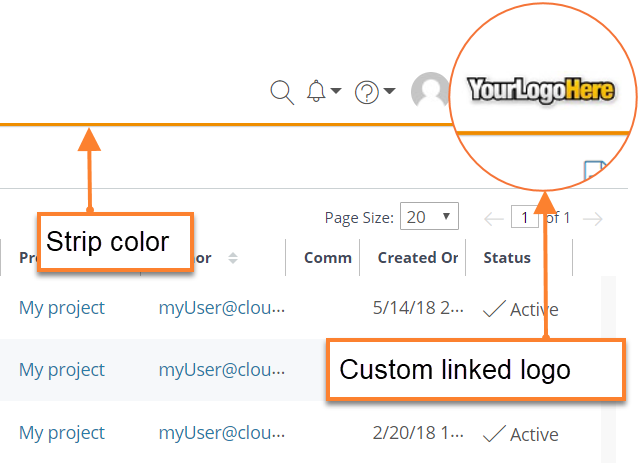Click Active status in 2/20/18 row

point(520,434)
